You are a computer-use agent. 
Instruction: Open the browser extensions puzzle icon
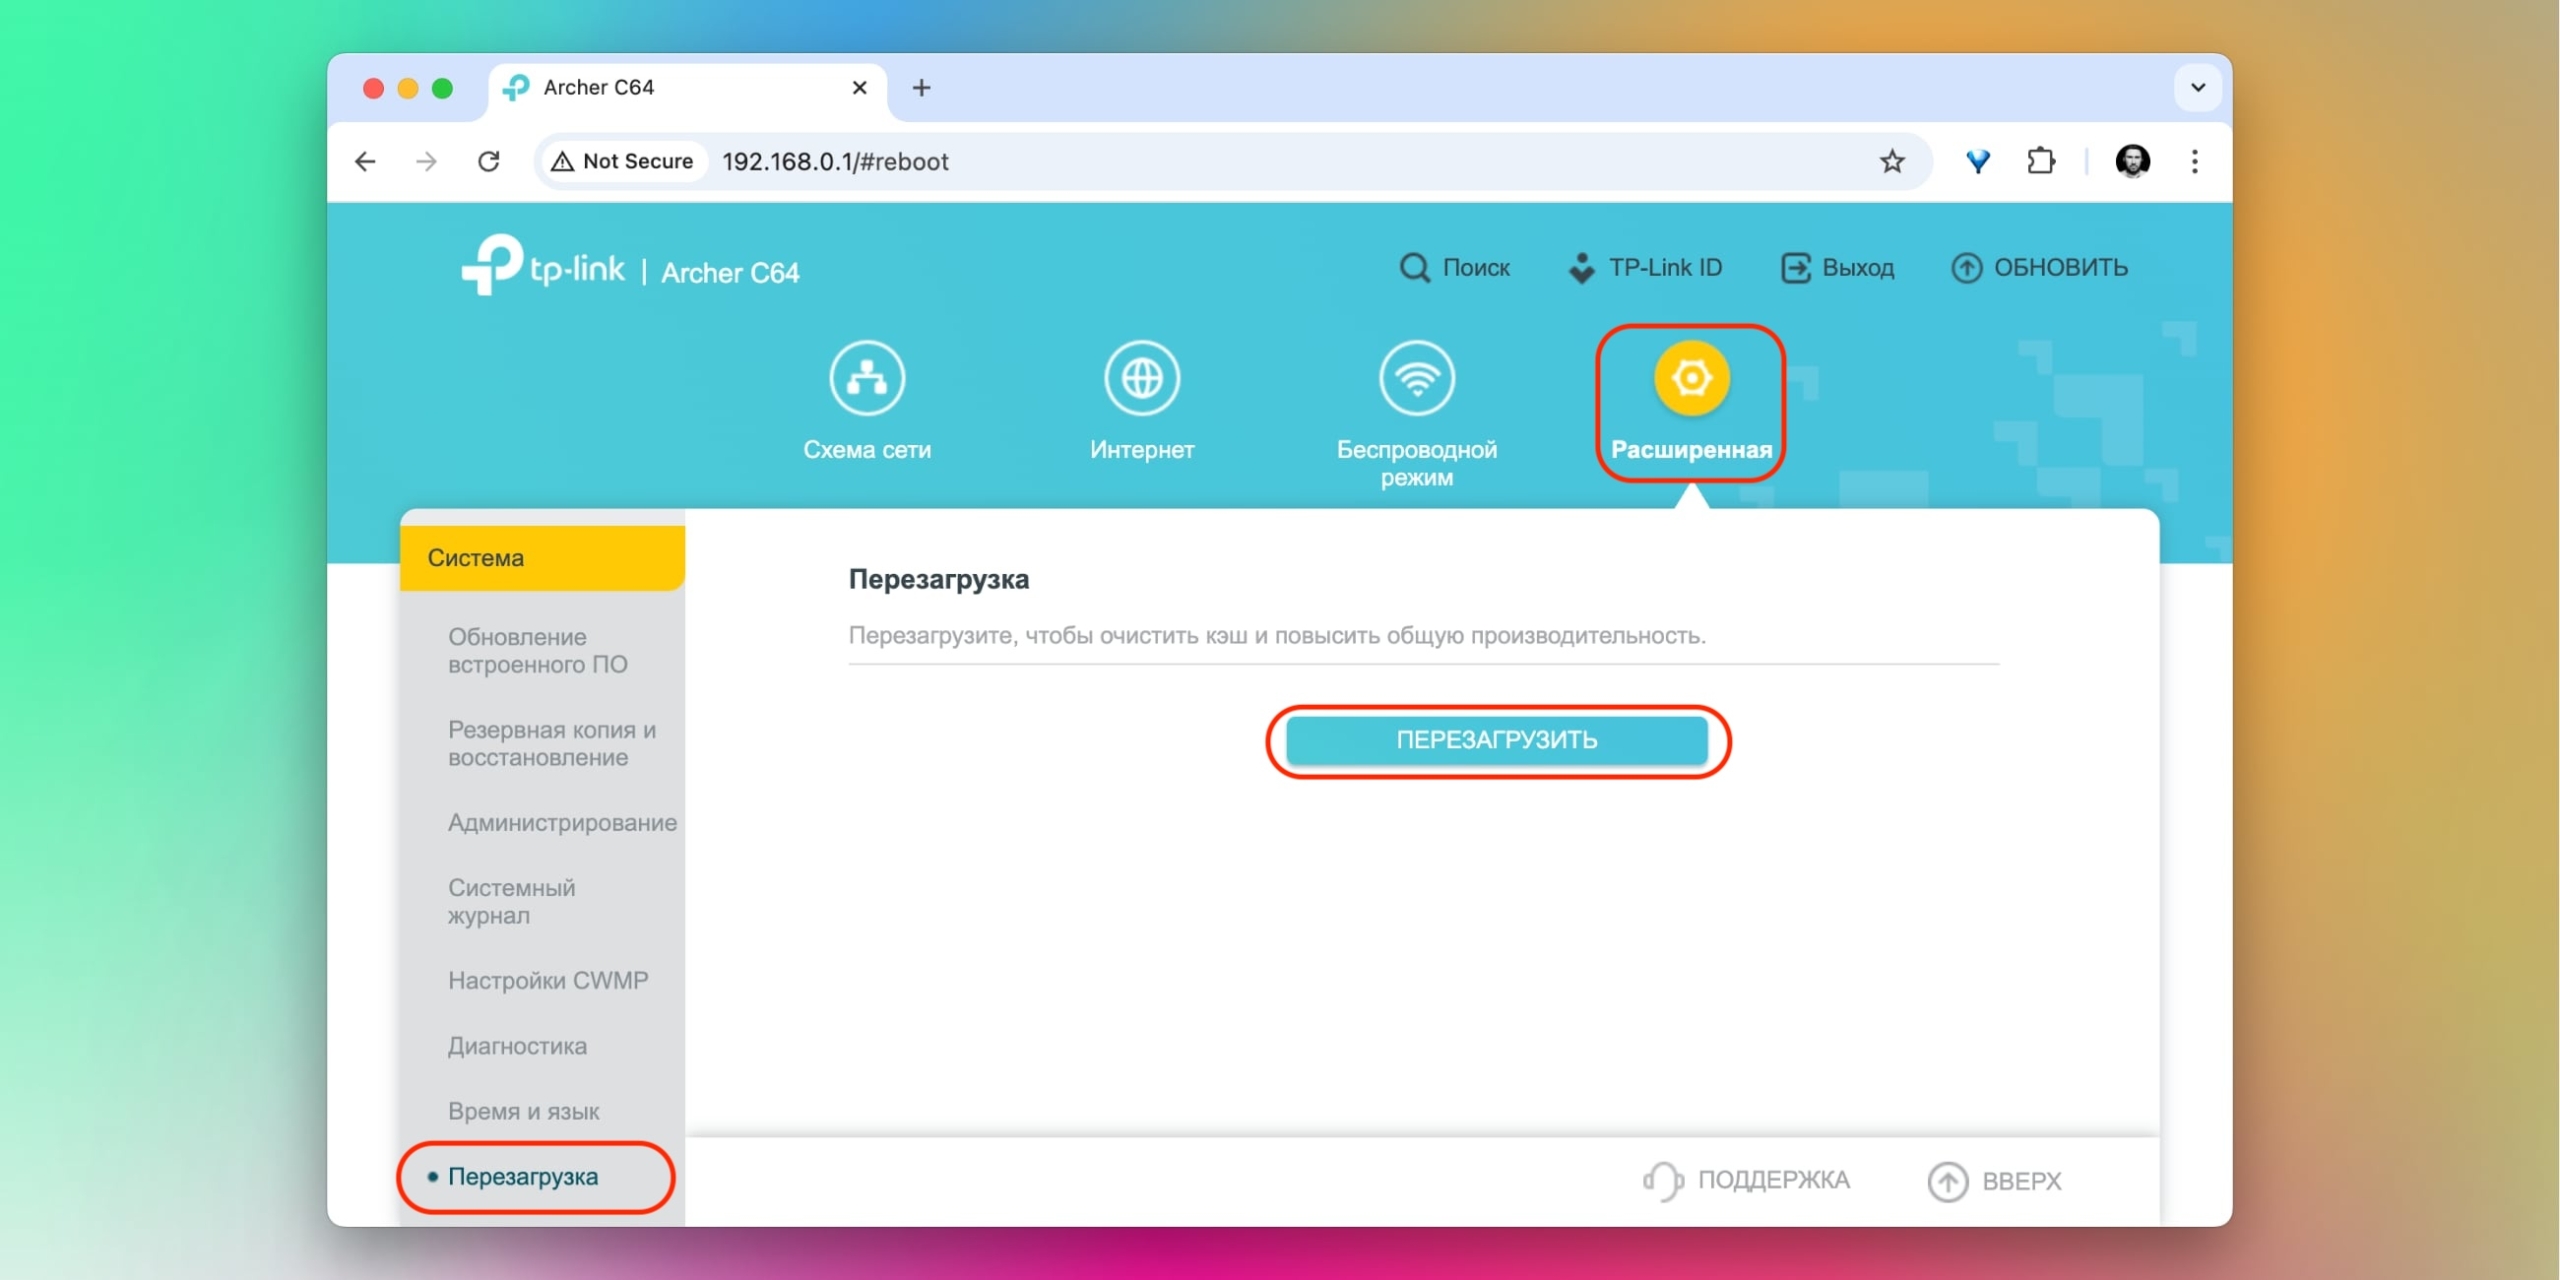(x=2040, y=162)
